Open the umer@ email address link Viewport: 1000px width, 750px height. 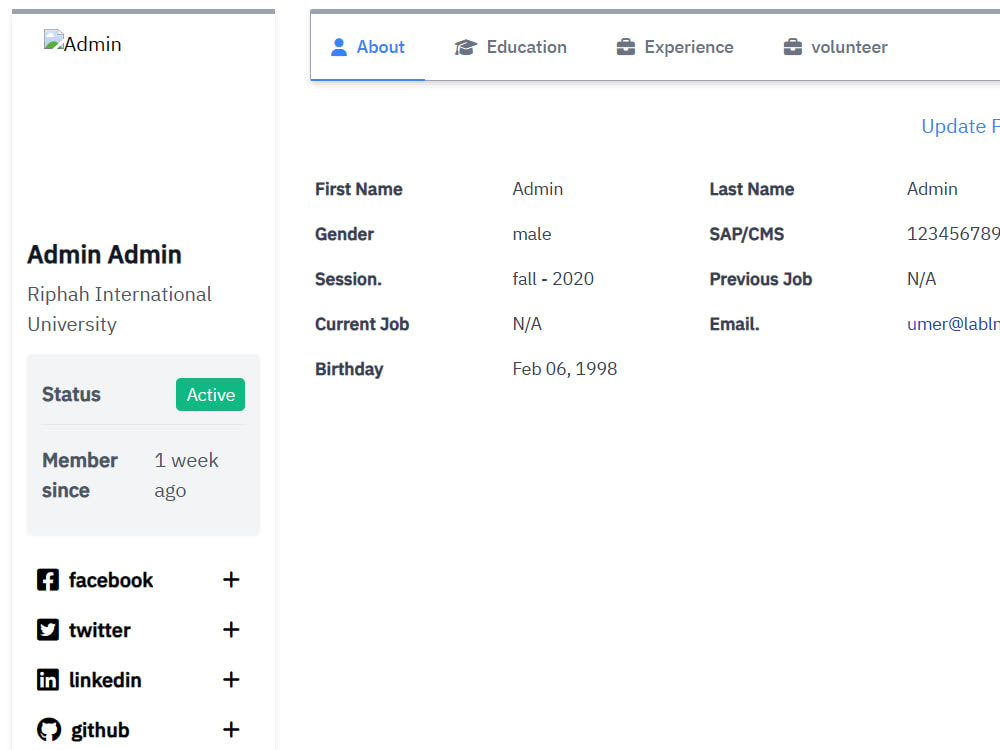pos(953,324)
